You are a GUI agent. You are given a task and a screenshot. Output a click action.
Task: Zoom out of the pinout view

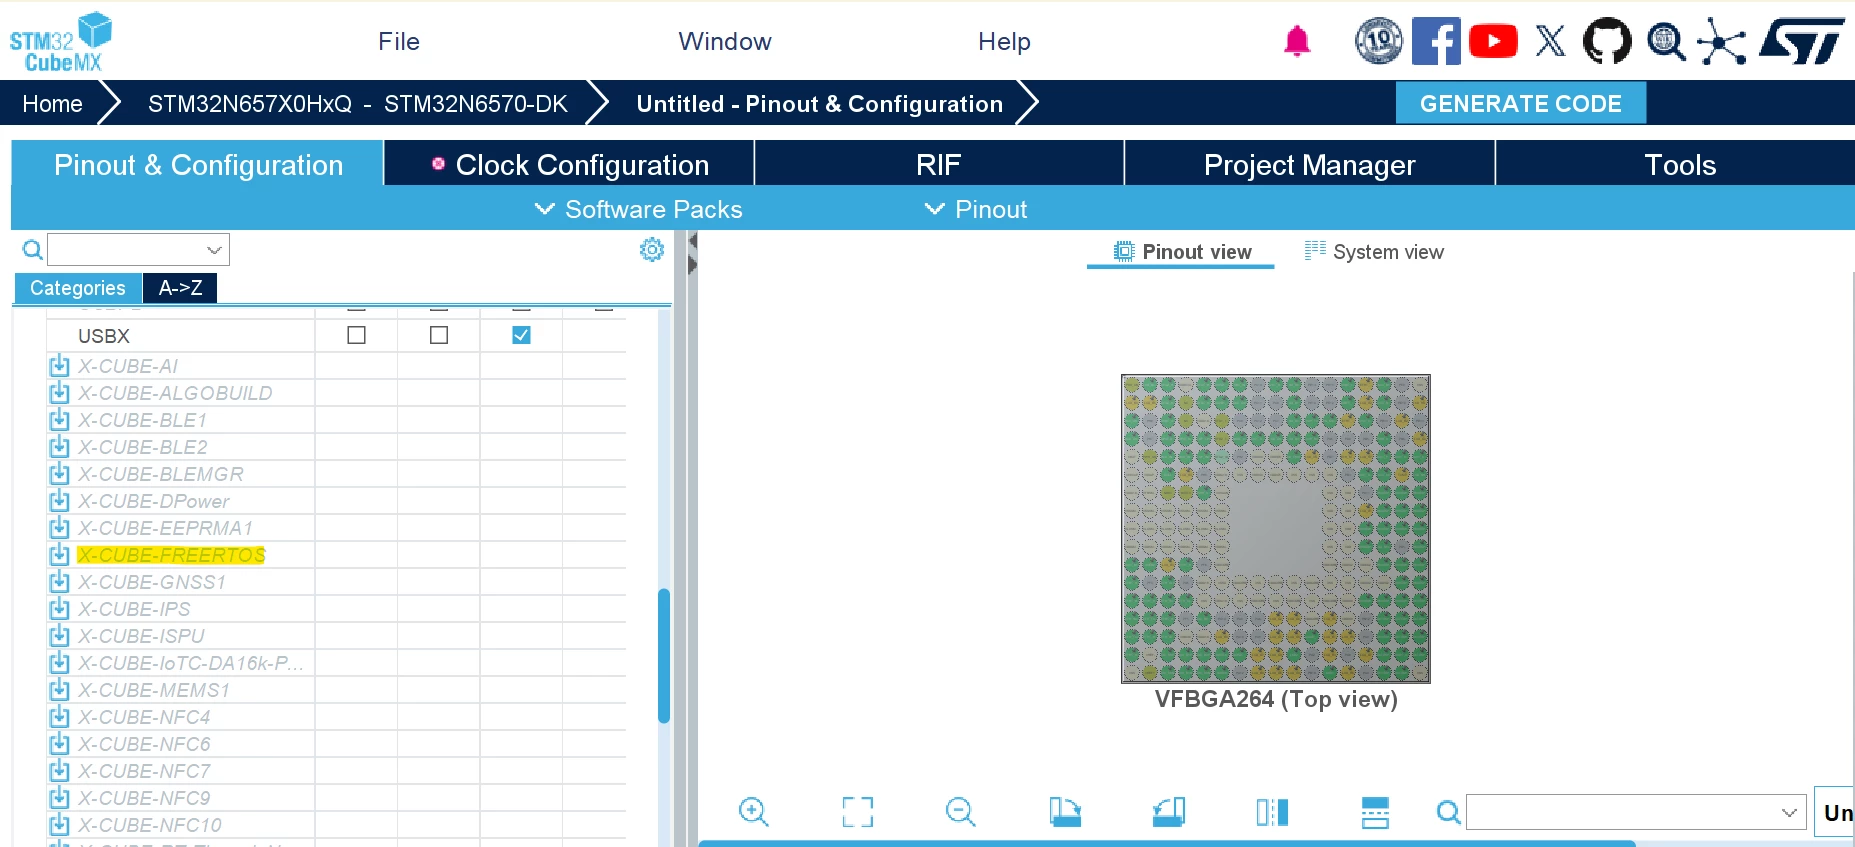click(x=961, y=812)
